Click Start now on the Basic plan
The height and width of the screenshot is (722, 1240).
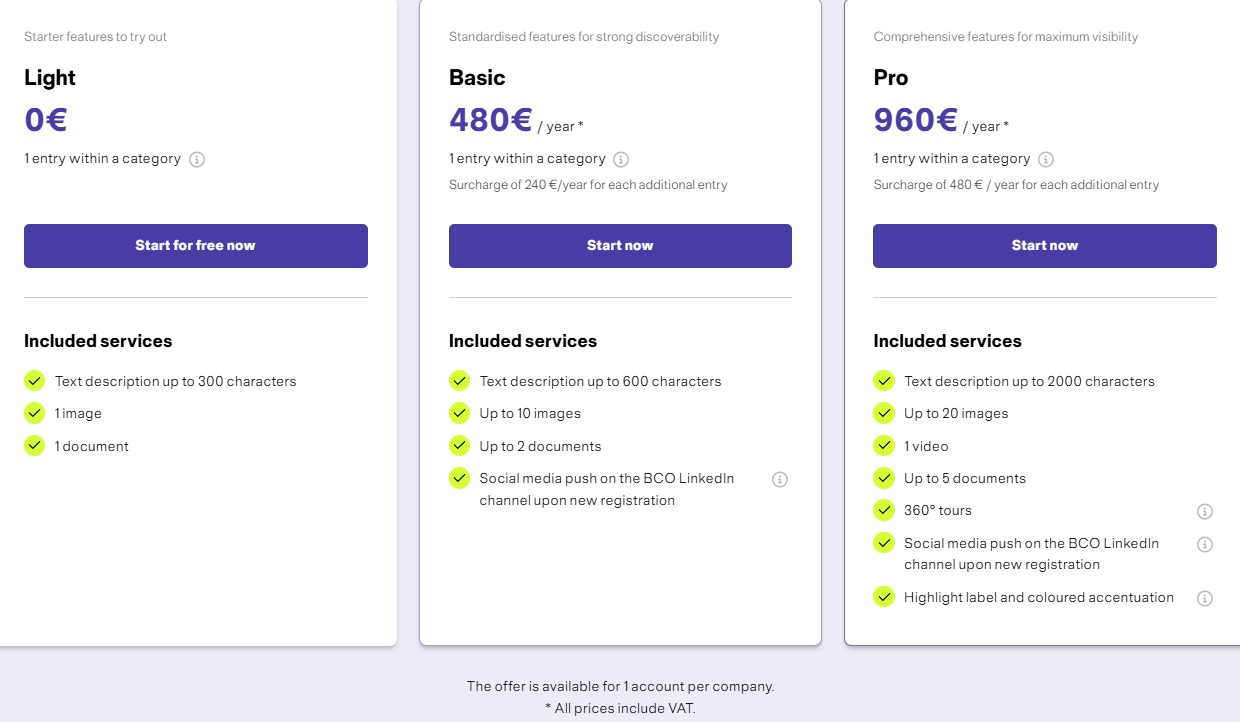click(620, 245)
